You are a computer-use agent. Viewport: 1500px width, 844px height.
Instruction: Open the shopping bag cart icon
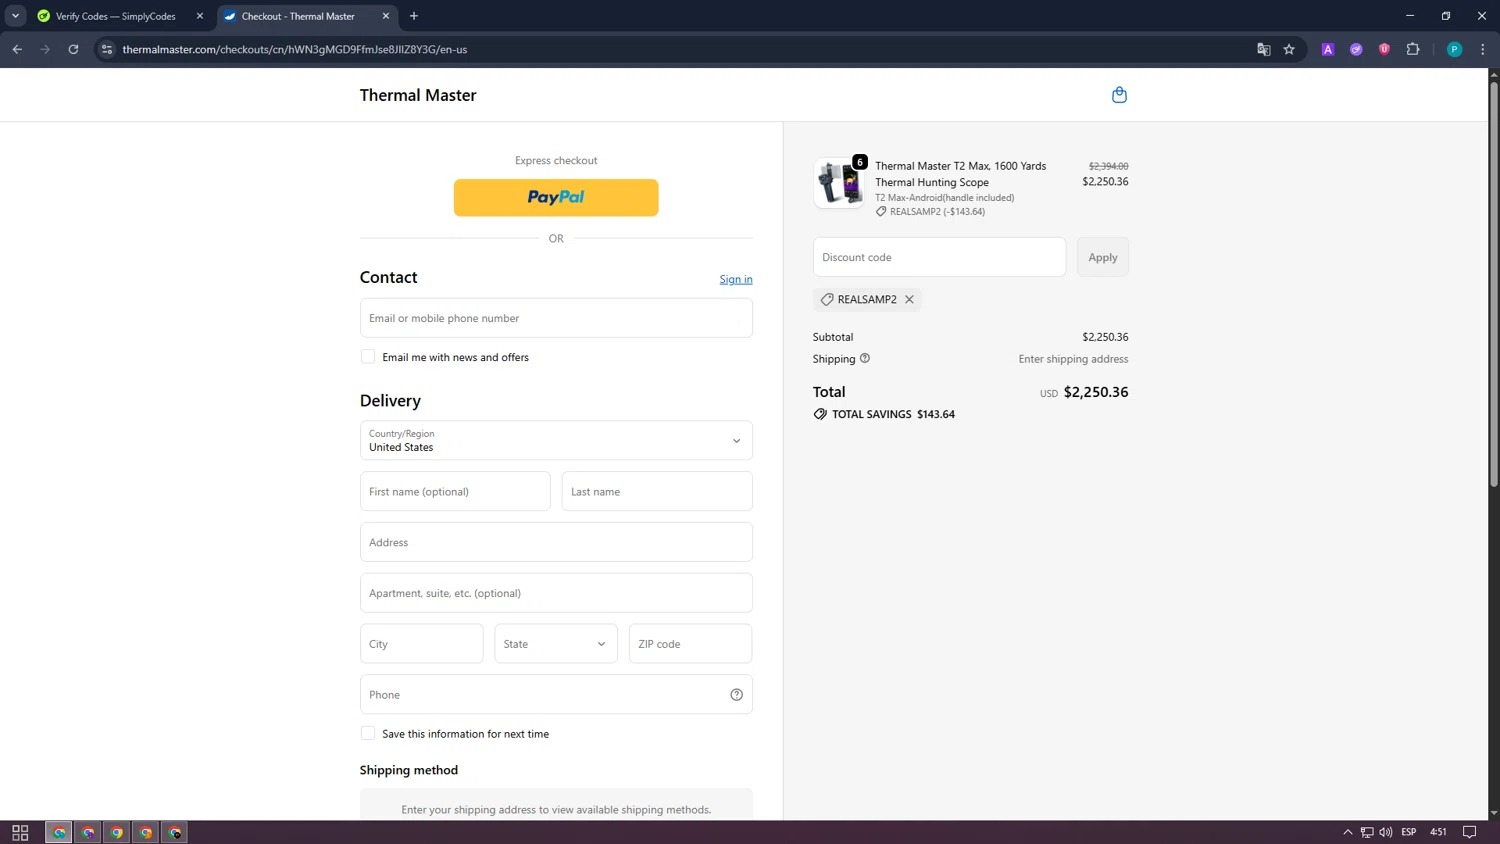(1119, 95)
